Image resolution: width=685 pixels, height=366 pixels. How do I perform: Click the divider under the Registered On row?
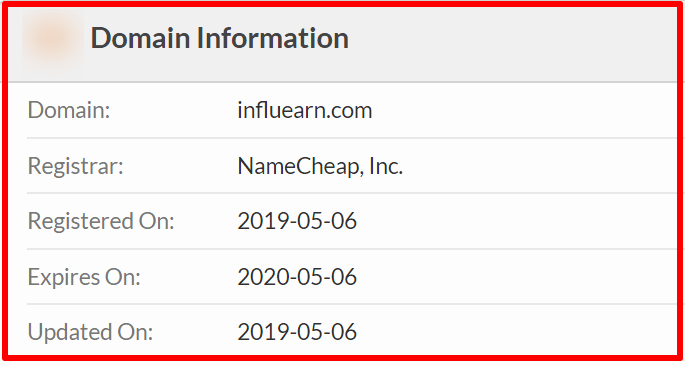click(352, 249)
